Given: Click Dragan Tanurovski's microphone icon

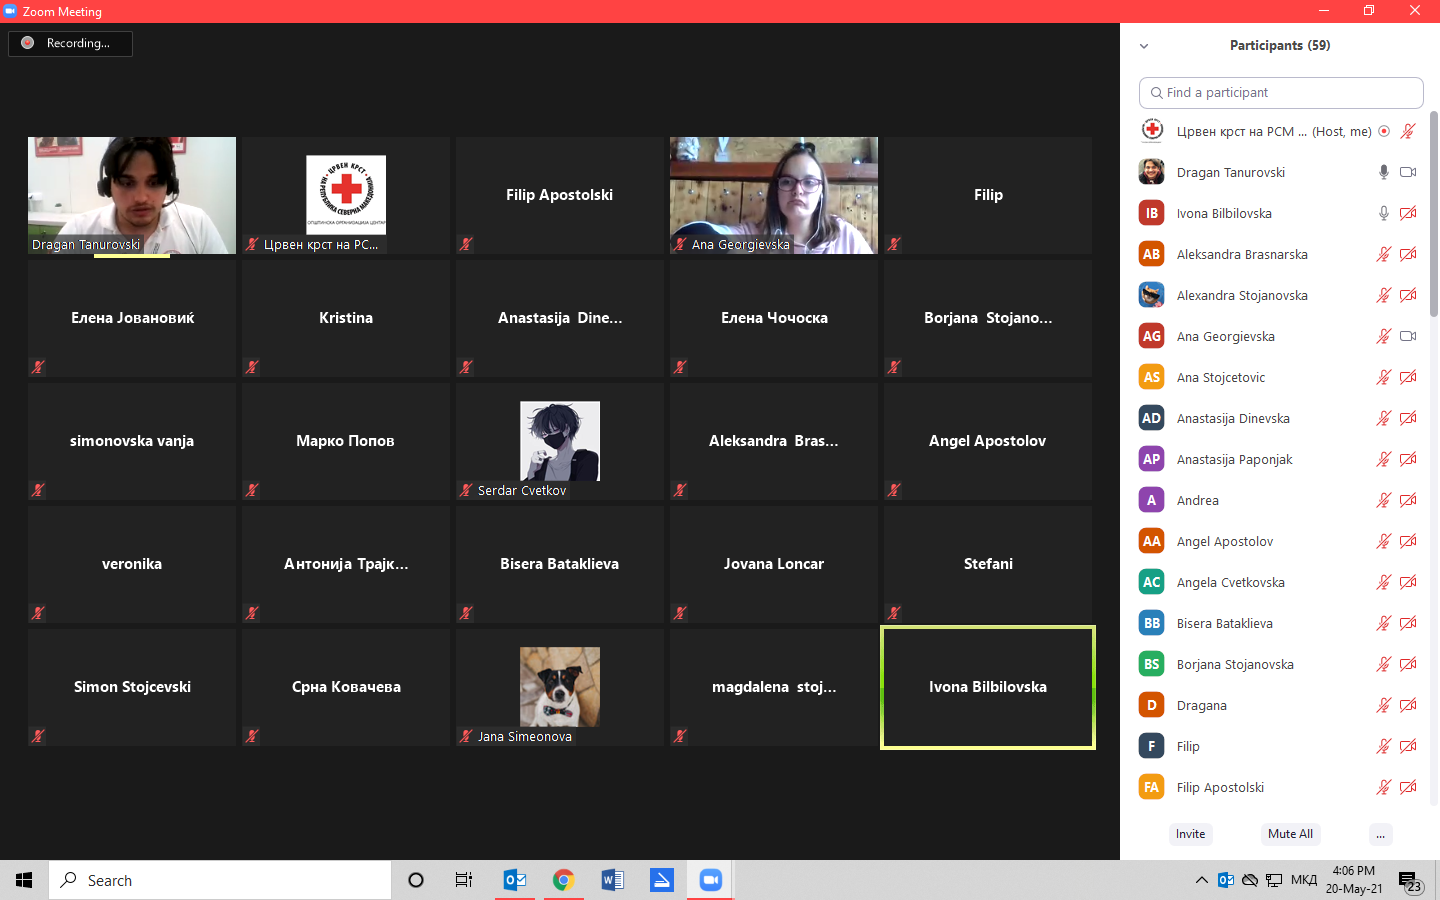Looking at the screenshot, I should (x=1384, y=172).
